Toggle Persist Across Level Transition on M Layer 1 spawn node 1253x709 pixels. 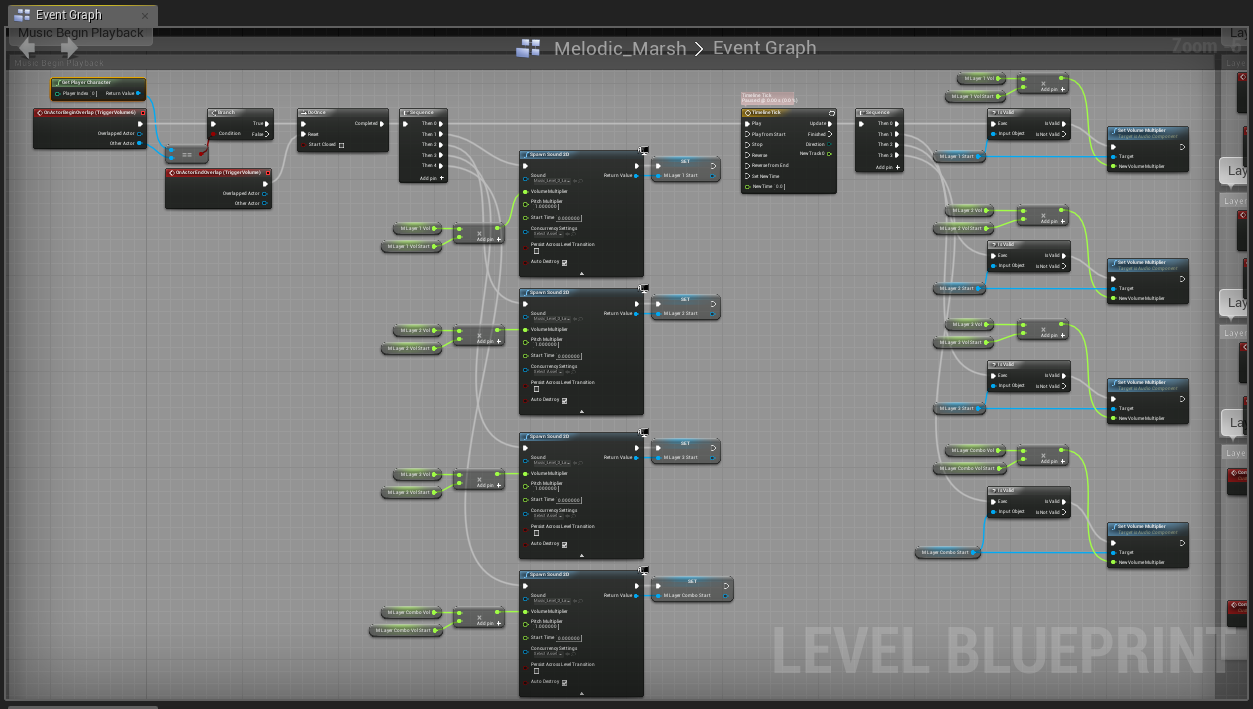(x=536, y=251)
